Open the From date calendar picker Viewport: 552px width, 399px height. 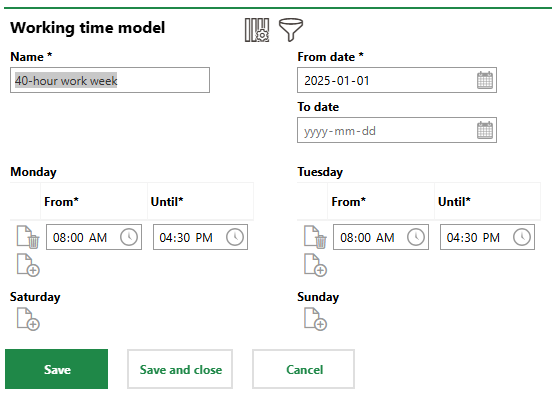(x=485, y=80)
